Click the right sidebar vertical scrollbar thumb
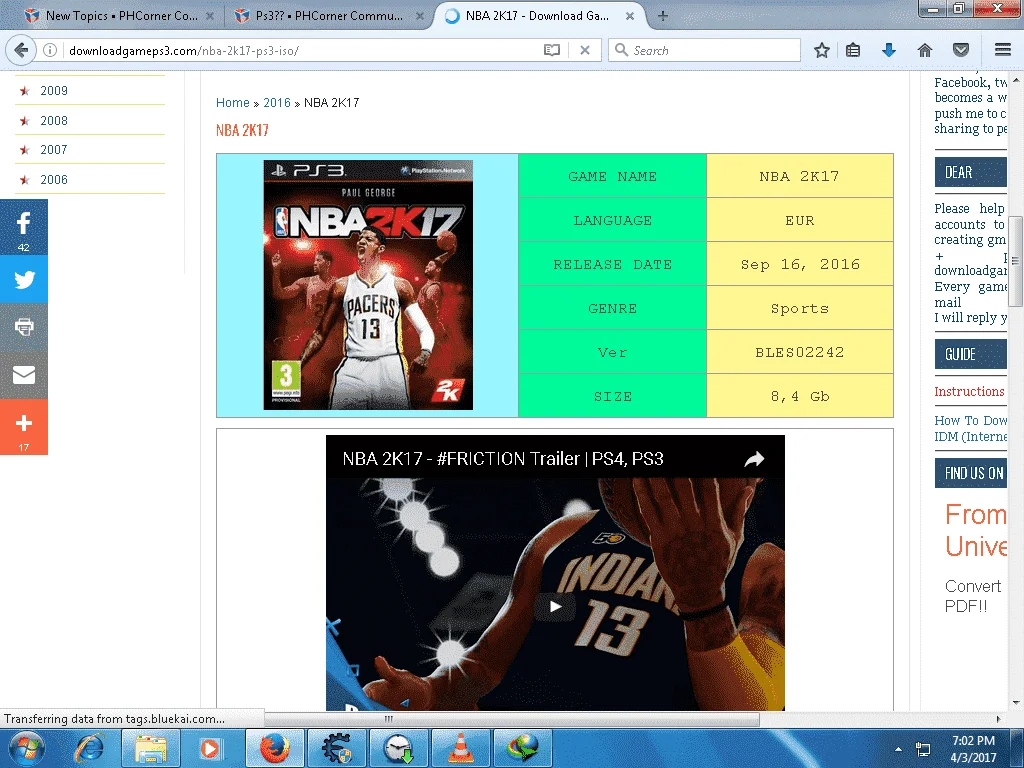The image size is (1024, 768). pos(1016,261)
